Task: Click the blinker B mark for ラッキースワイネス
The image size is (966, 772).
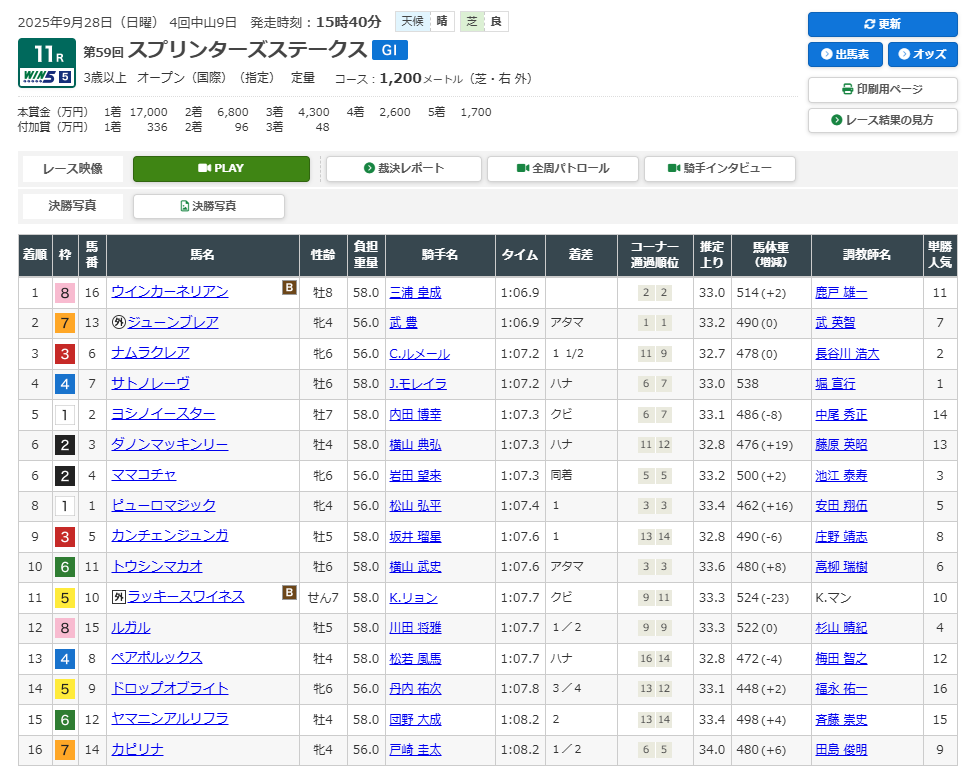Action: coord(289,593)
